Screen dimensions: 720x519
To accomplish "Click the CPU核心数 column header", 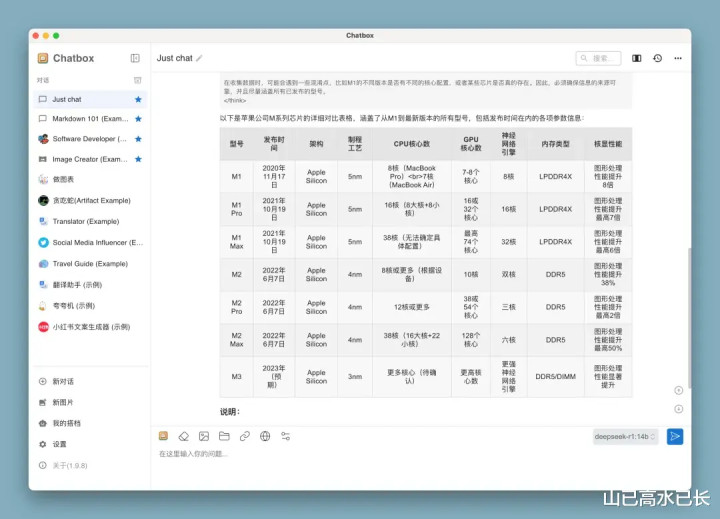I will [x=411, y=144].
